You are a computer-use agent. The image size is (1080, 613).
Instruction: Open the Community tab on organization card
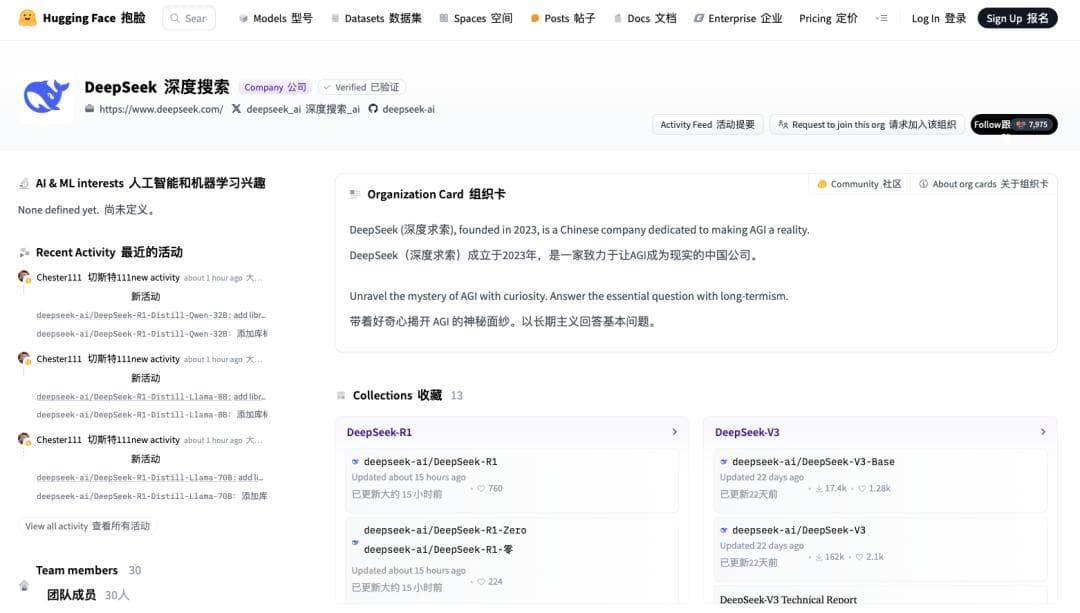pos(859,184)
